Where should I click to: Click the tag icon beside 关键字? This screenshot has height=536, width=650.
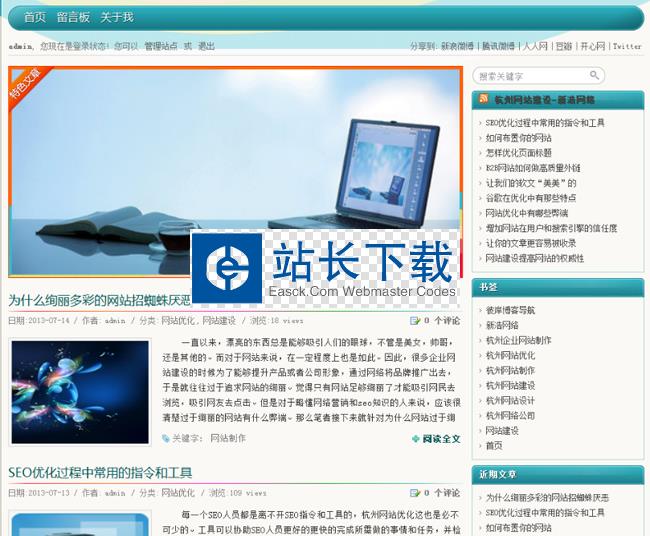(x=166, y=438)
